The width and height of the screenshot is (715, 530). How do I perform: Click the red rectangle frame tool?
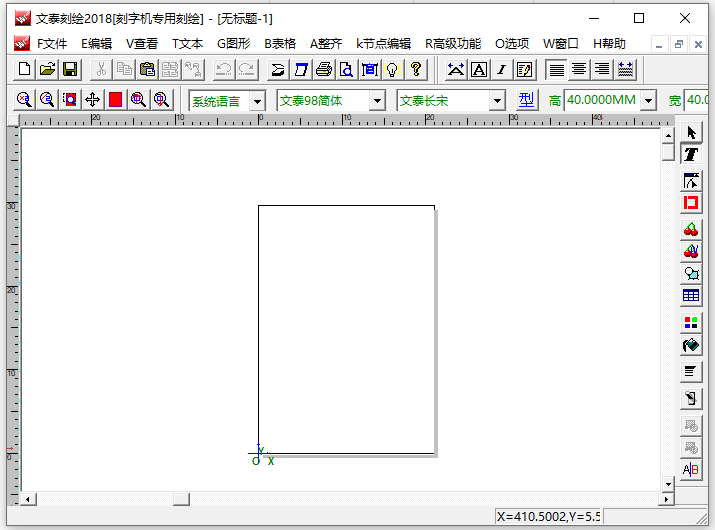[691, 203]
